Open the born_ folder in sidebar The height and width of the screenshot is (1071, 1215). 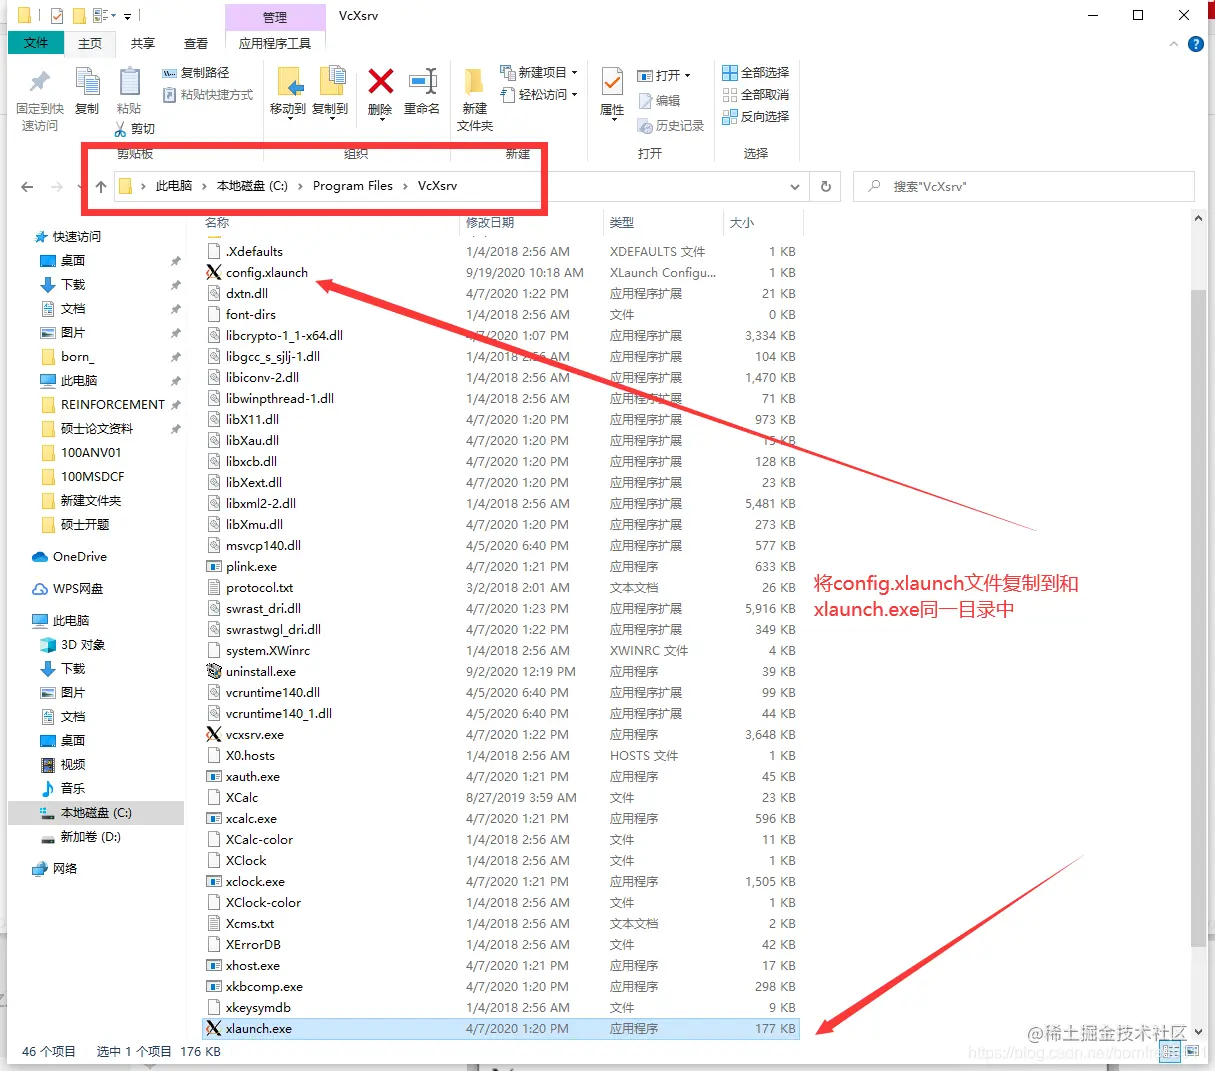pos(77,357)
